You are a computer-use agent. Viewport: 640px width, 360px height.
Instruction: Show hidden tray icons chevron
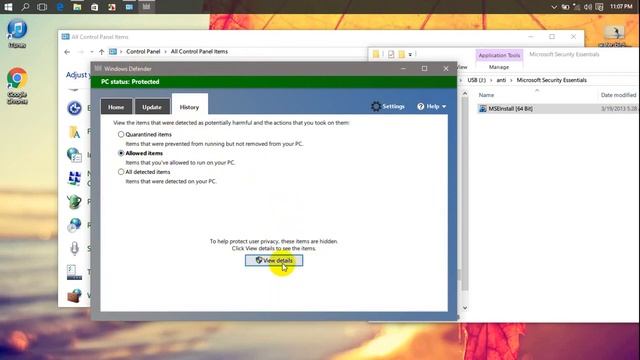coord(554,7)
